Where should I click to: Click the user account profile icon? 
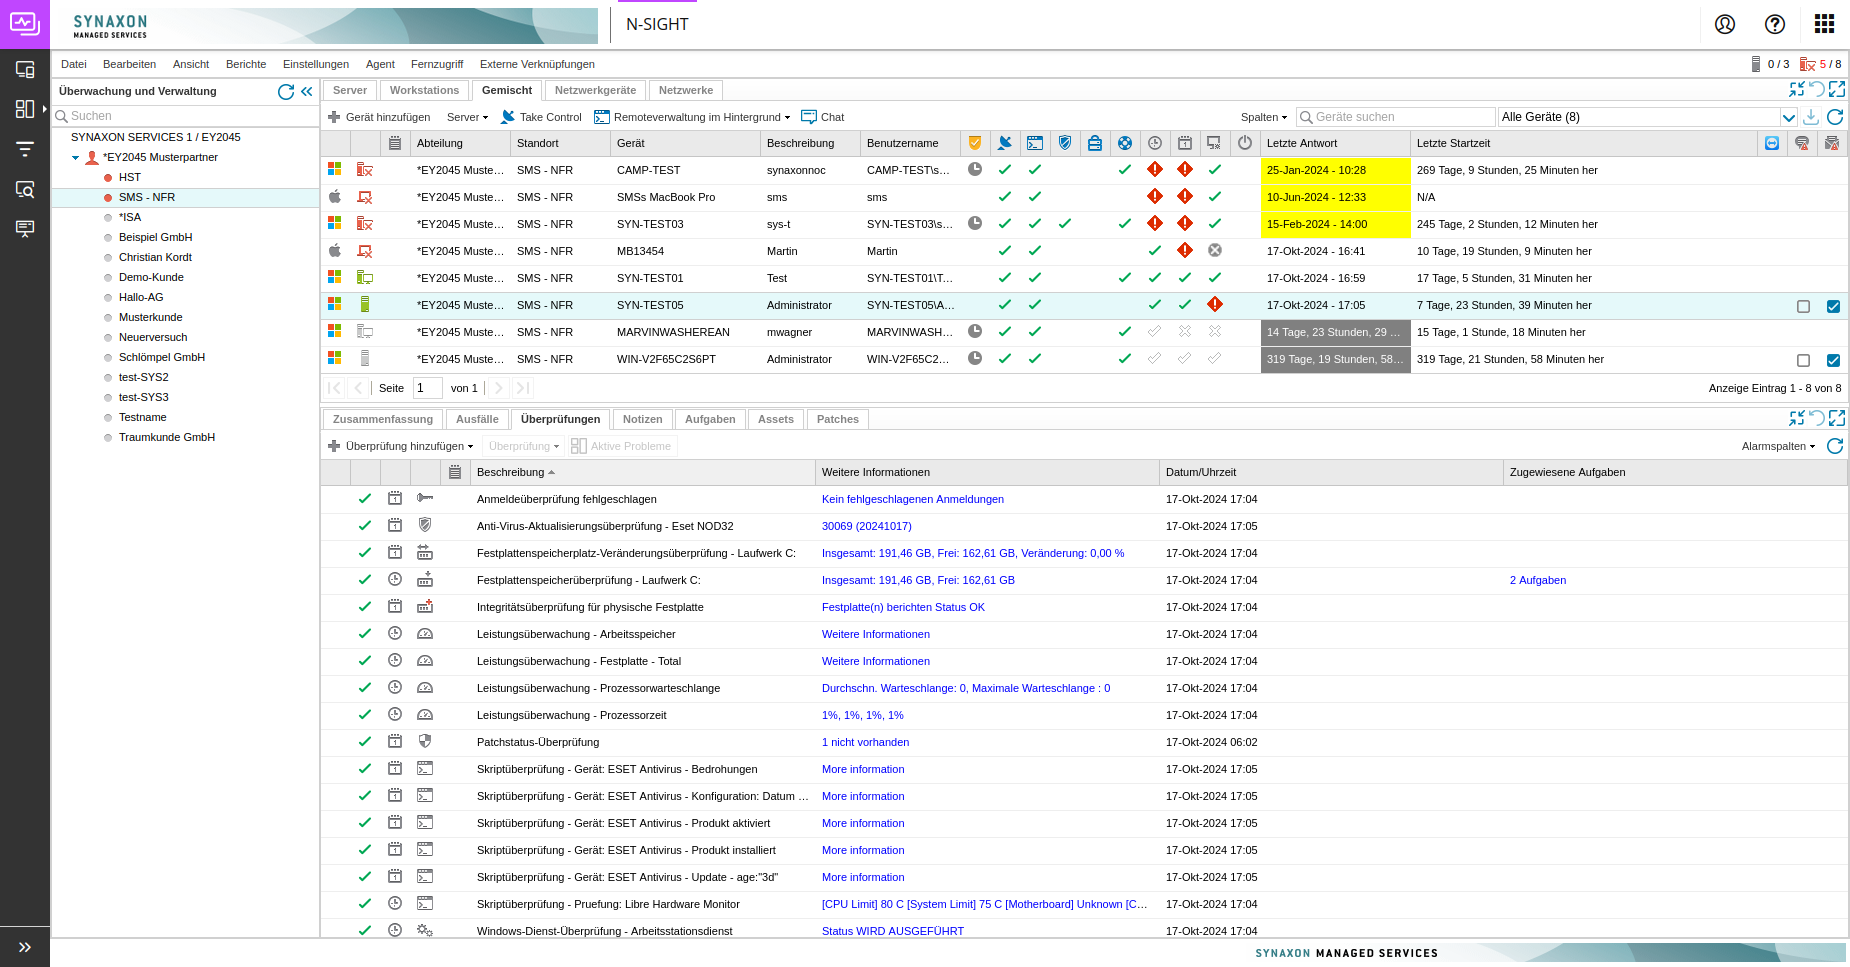(1725, 24)
